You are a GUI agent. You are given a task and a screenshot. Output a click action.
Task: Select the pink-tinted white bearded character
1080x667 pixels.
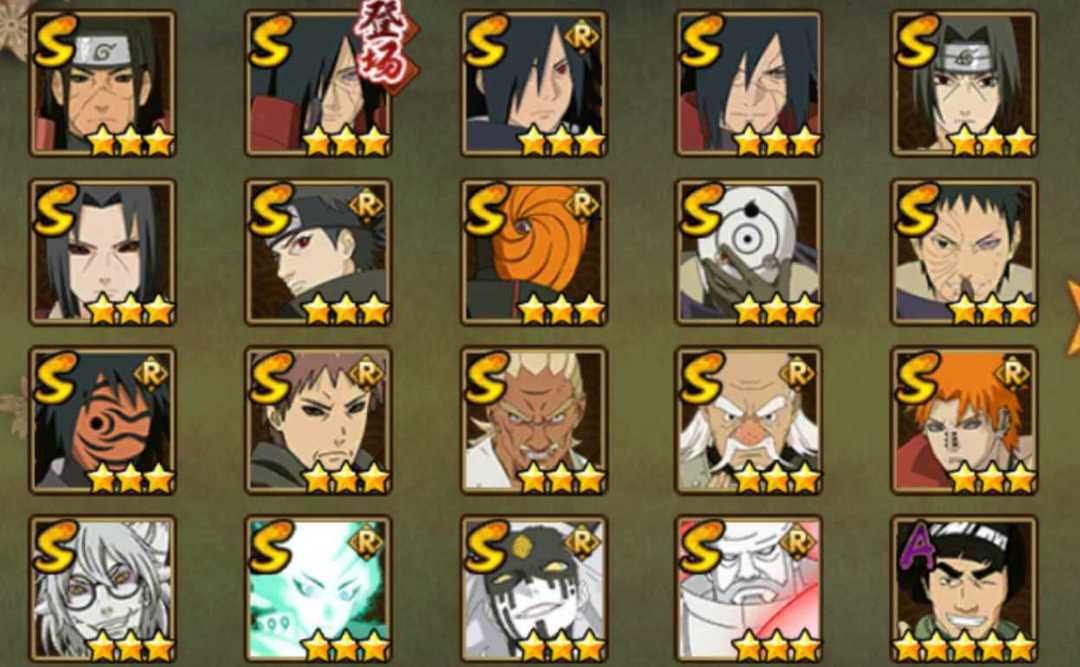[x=749, y=589]
